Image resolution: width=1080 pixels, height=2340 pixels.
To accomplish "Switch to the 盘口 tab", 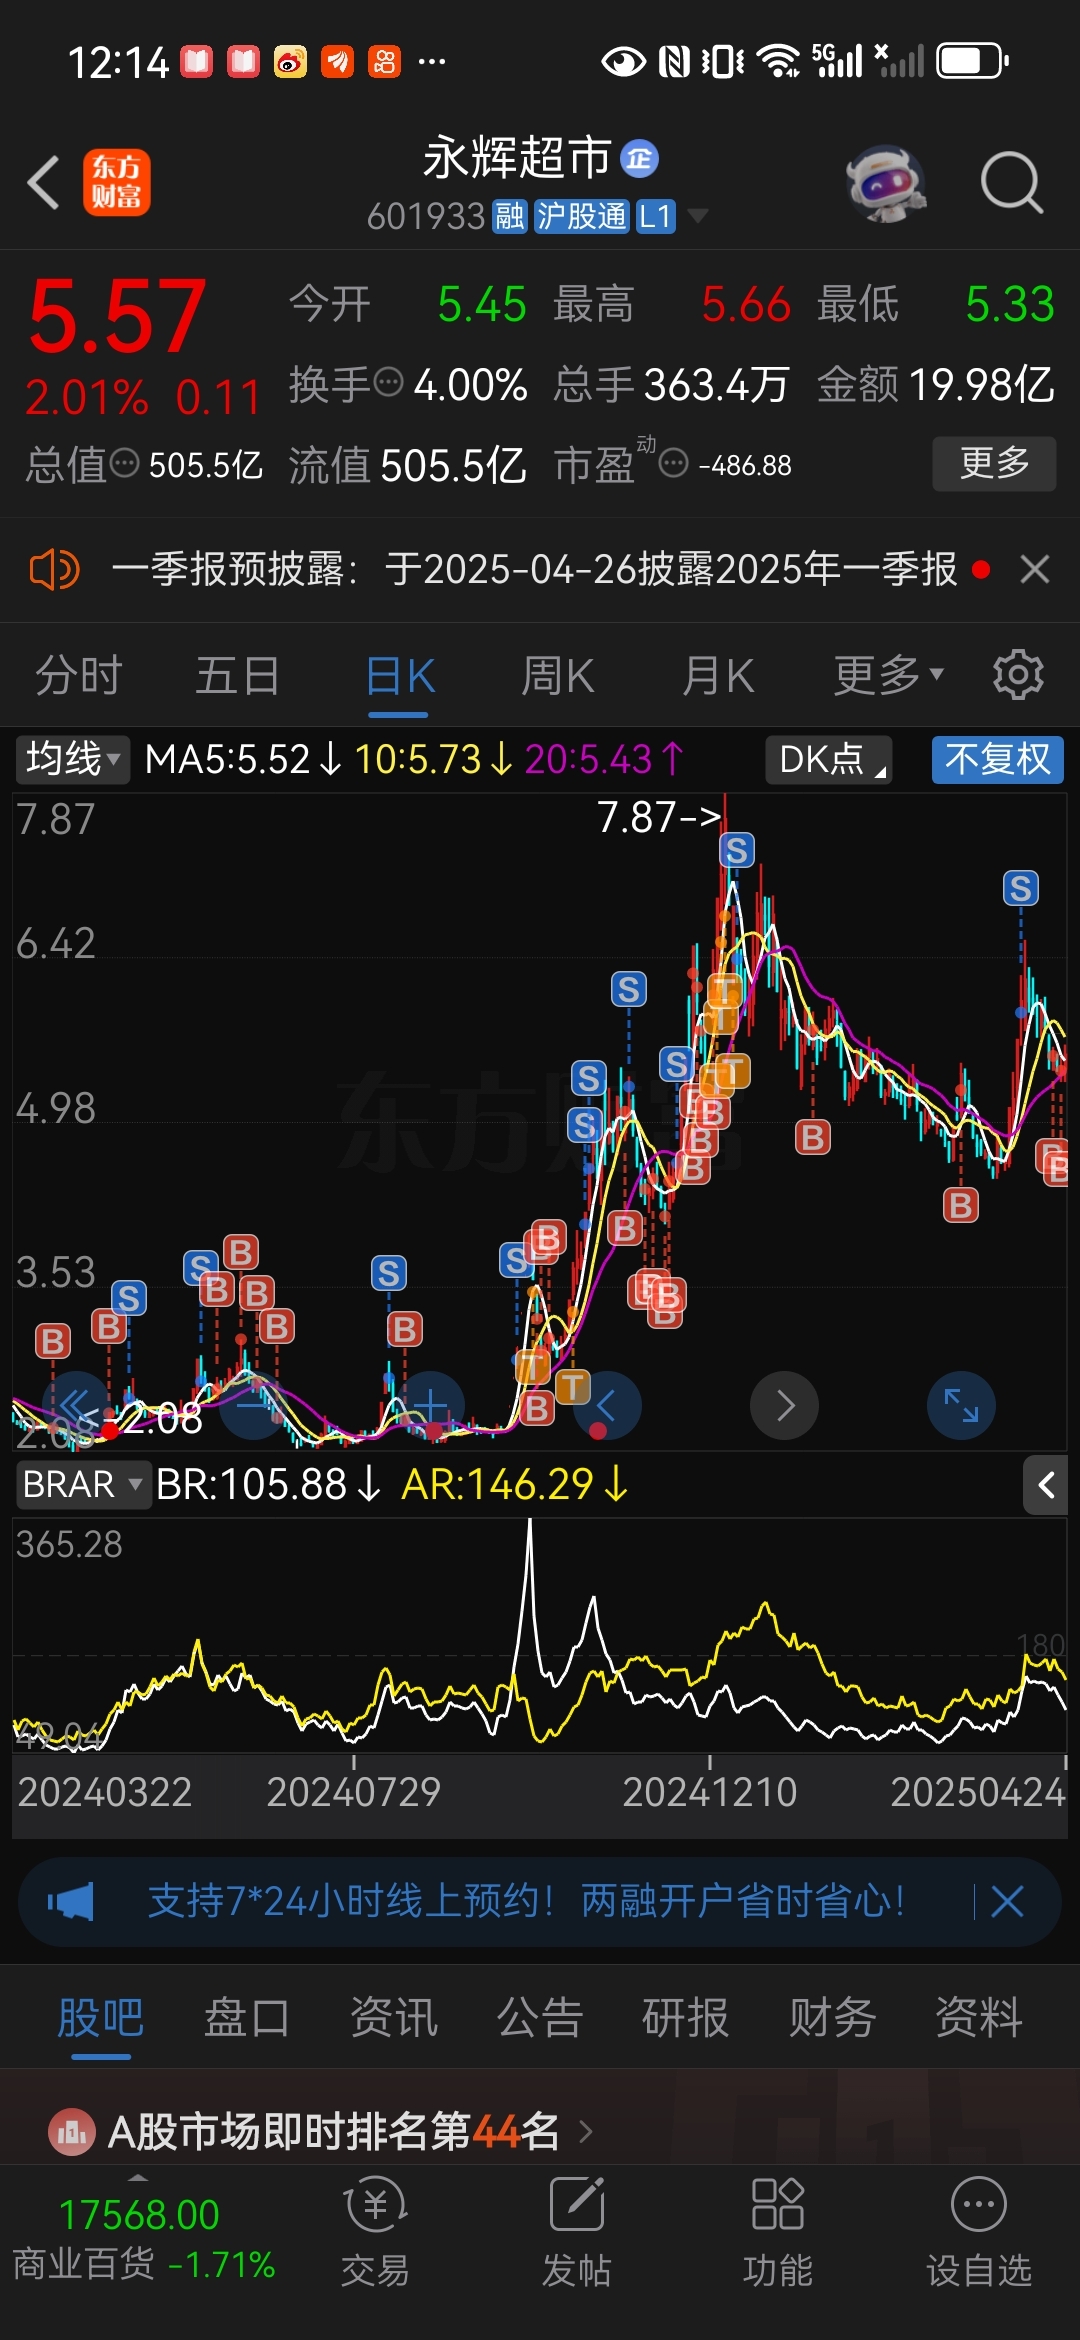I will click(x=247, y=2017).
